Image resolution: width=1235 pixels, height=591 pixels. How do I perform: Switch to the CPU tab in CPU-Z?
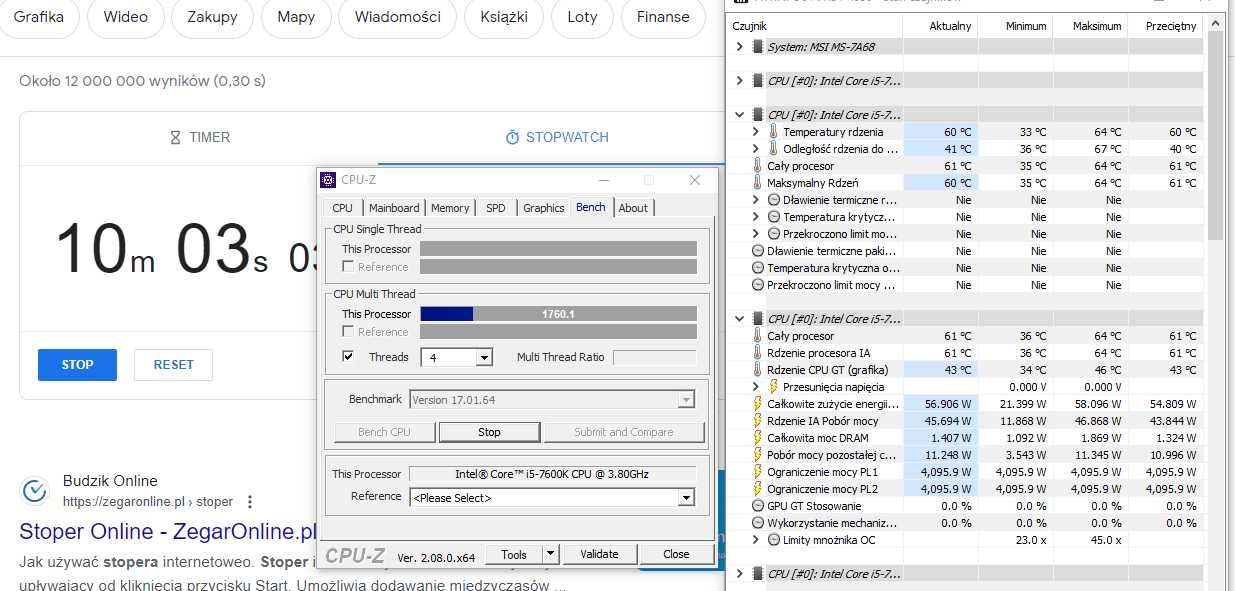343,208
